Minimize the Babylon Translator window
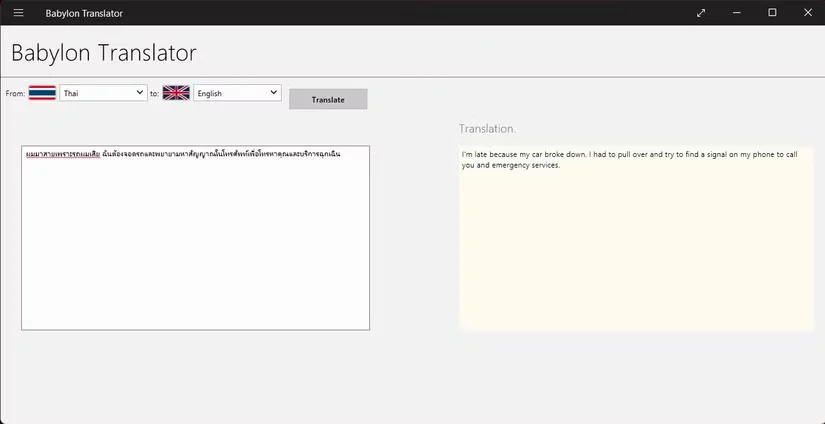Screen dimensions: 825x424 pyautogui.click(x=737, y=13)
